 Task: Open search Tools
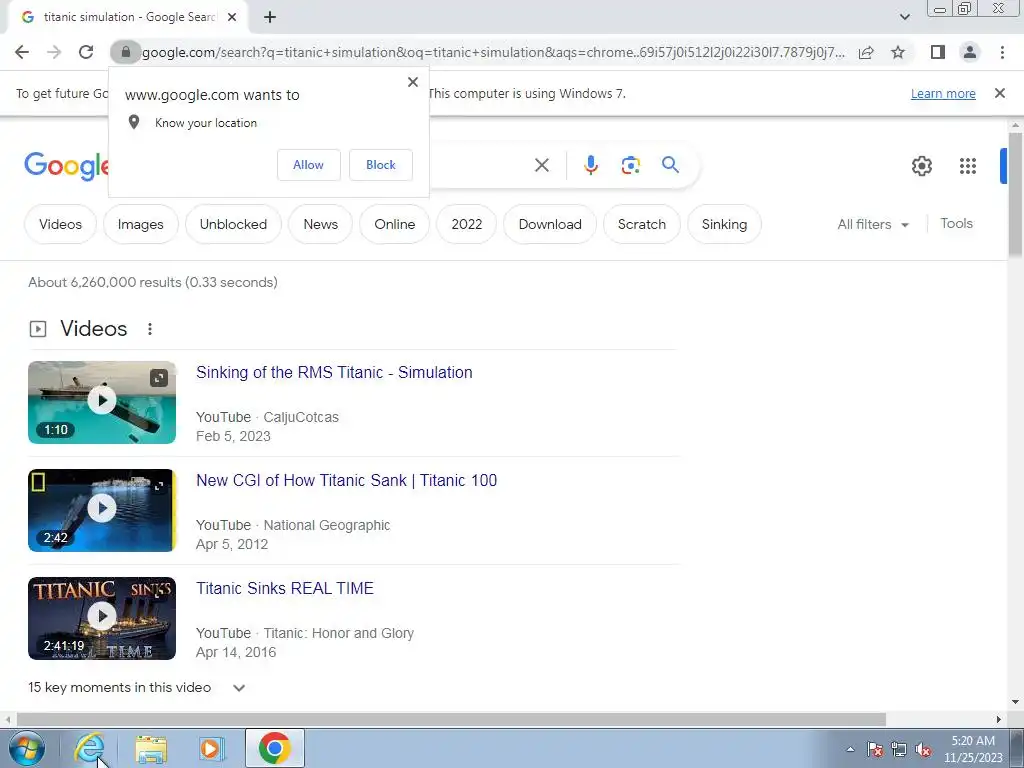956,223
